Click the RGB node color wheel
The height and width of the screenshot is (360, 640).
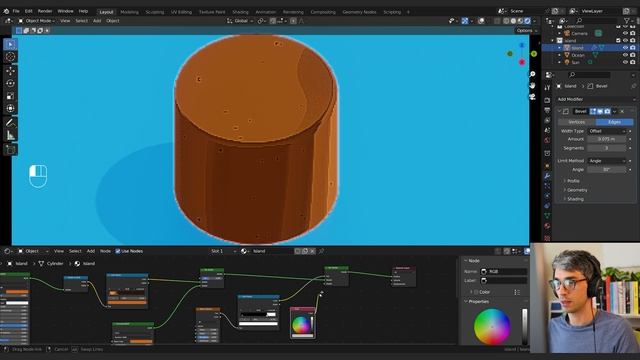(x=300, y=325)
